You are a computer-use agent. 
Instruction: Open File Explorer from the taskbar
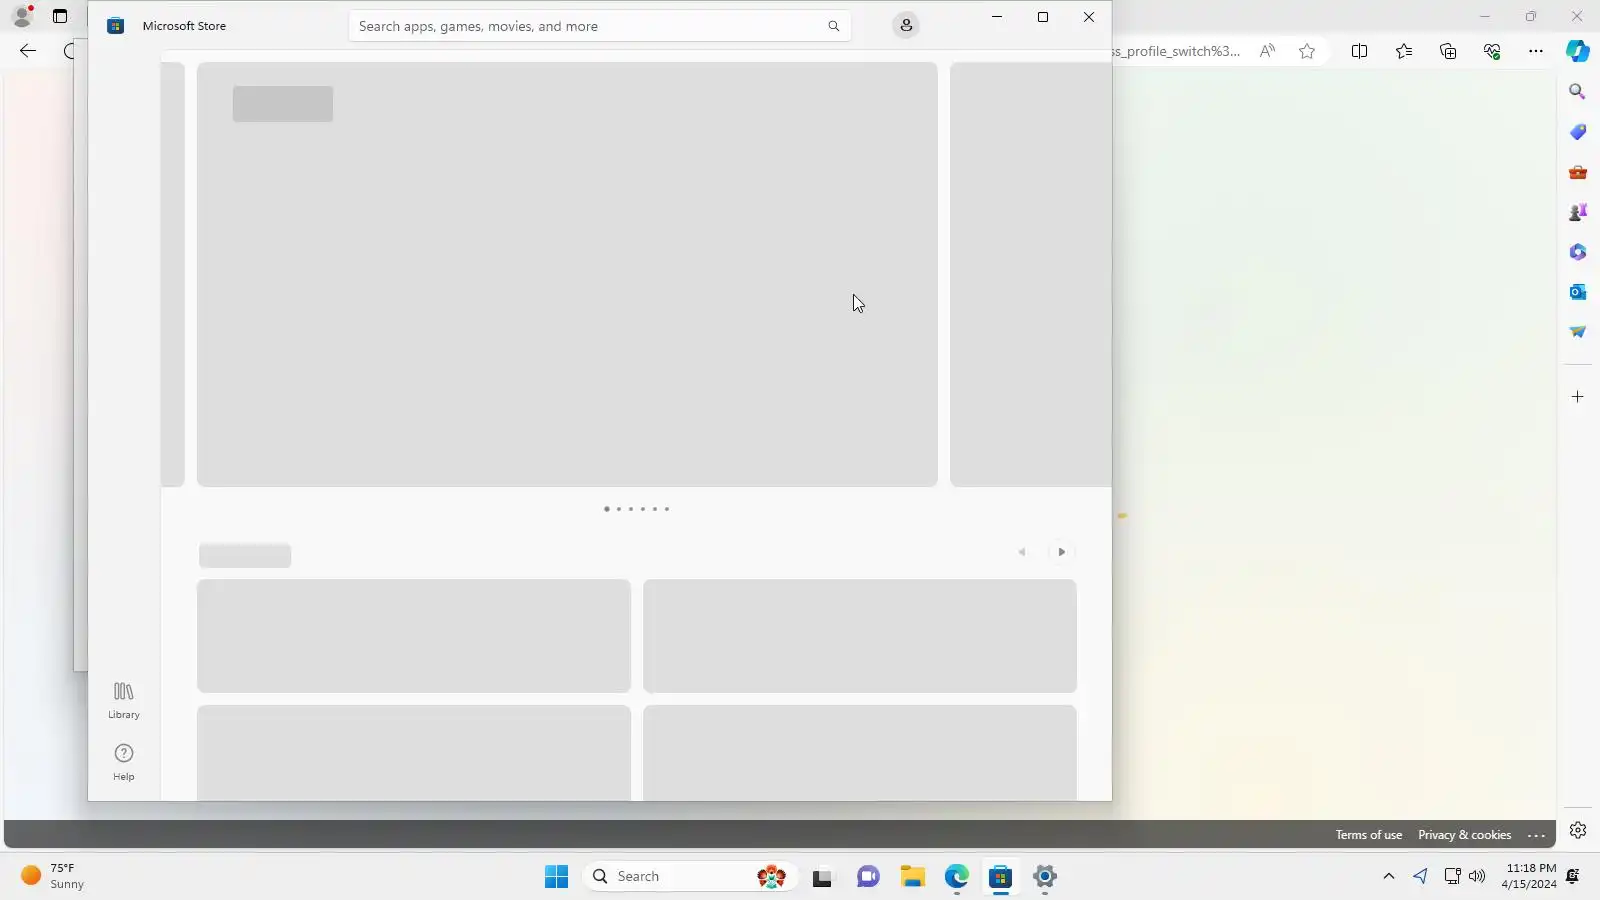[x=913, y=877]
